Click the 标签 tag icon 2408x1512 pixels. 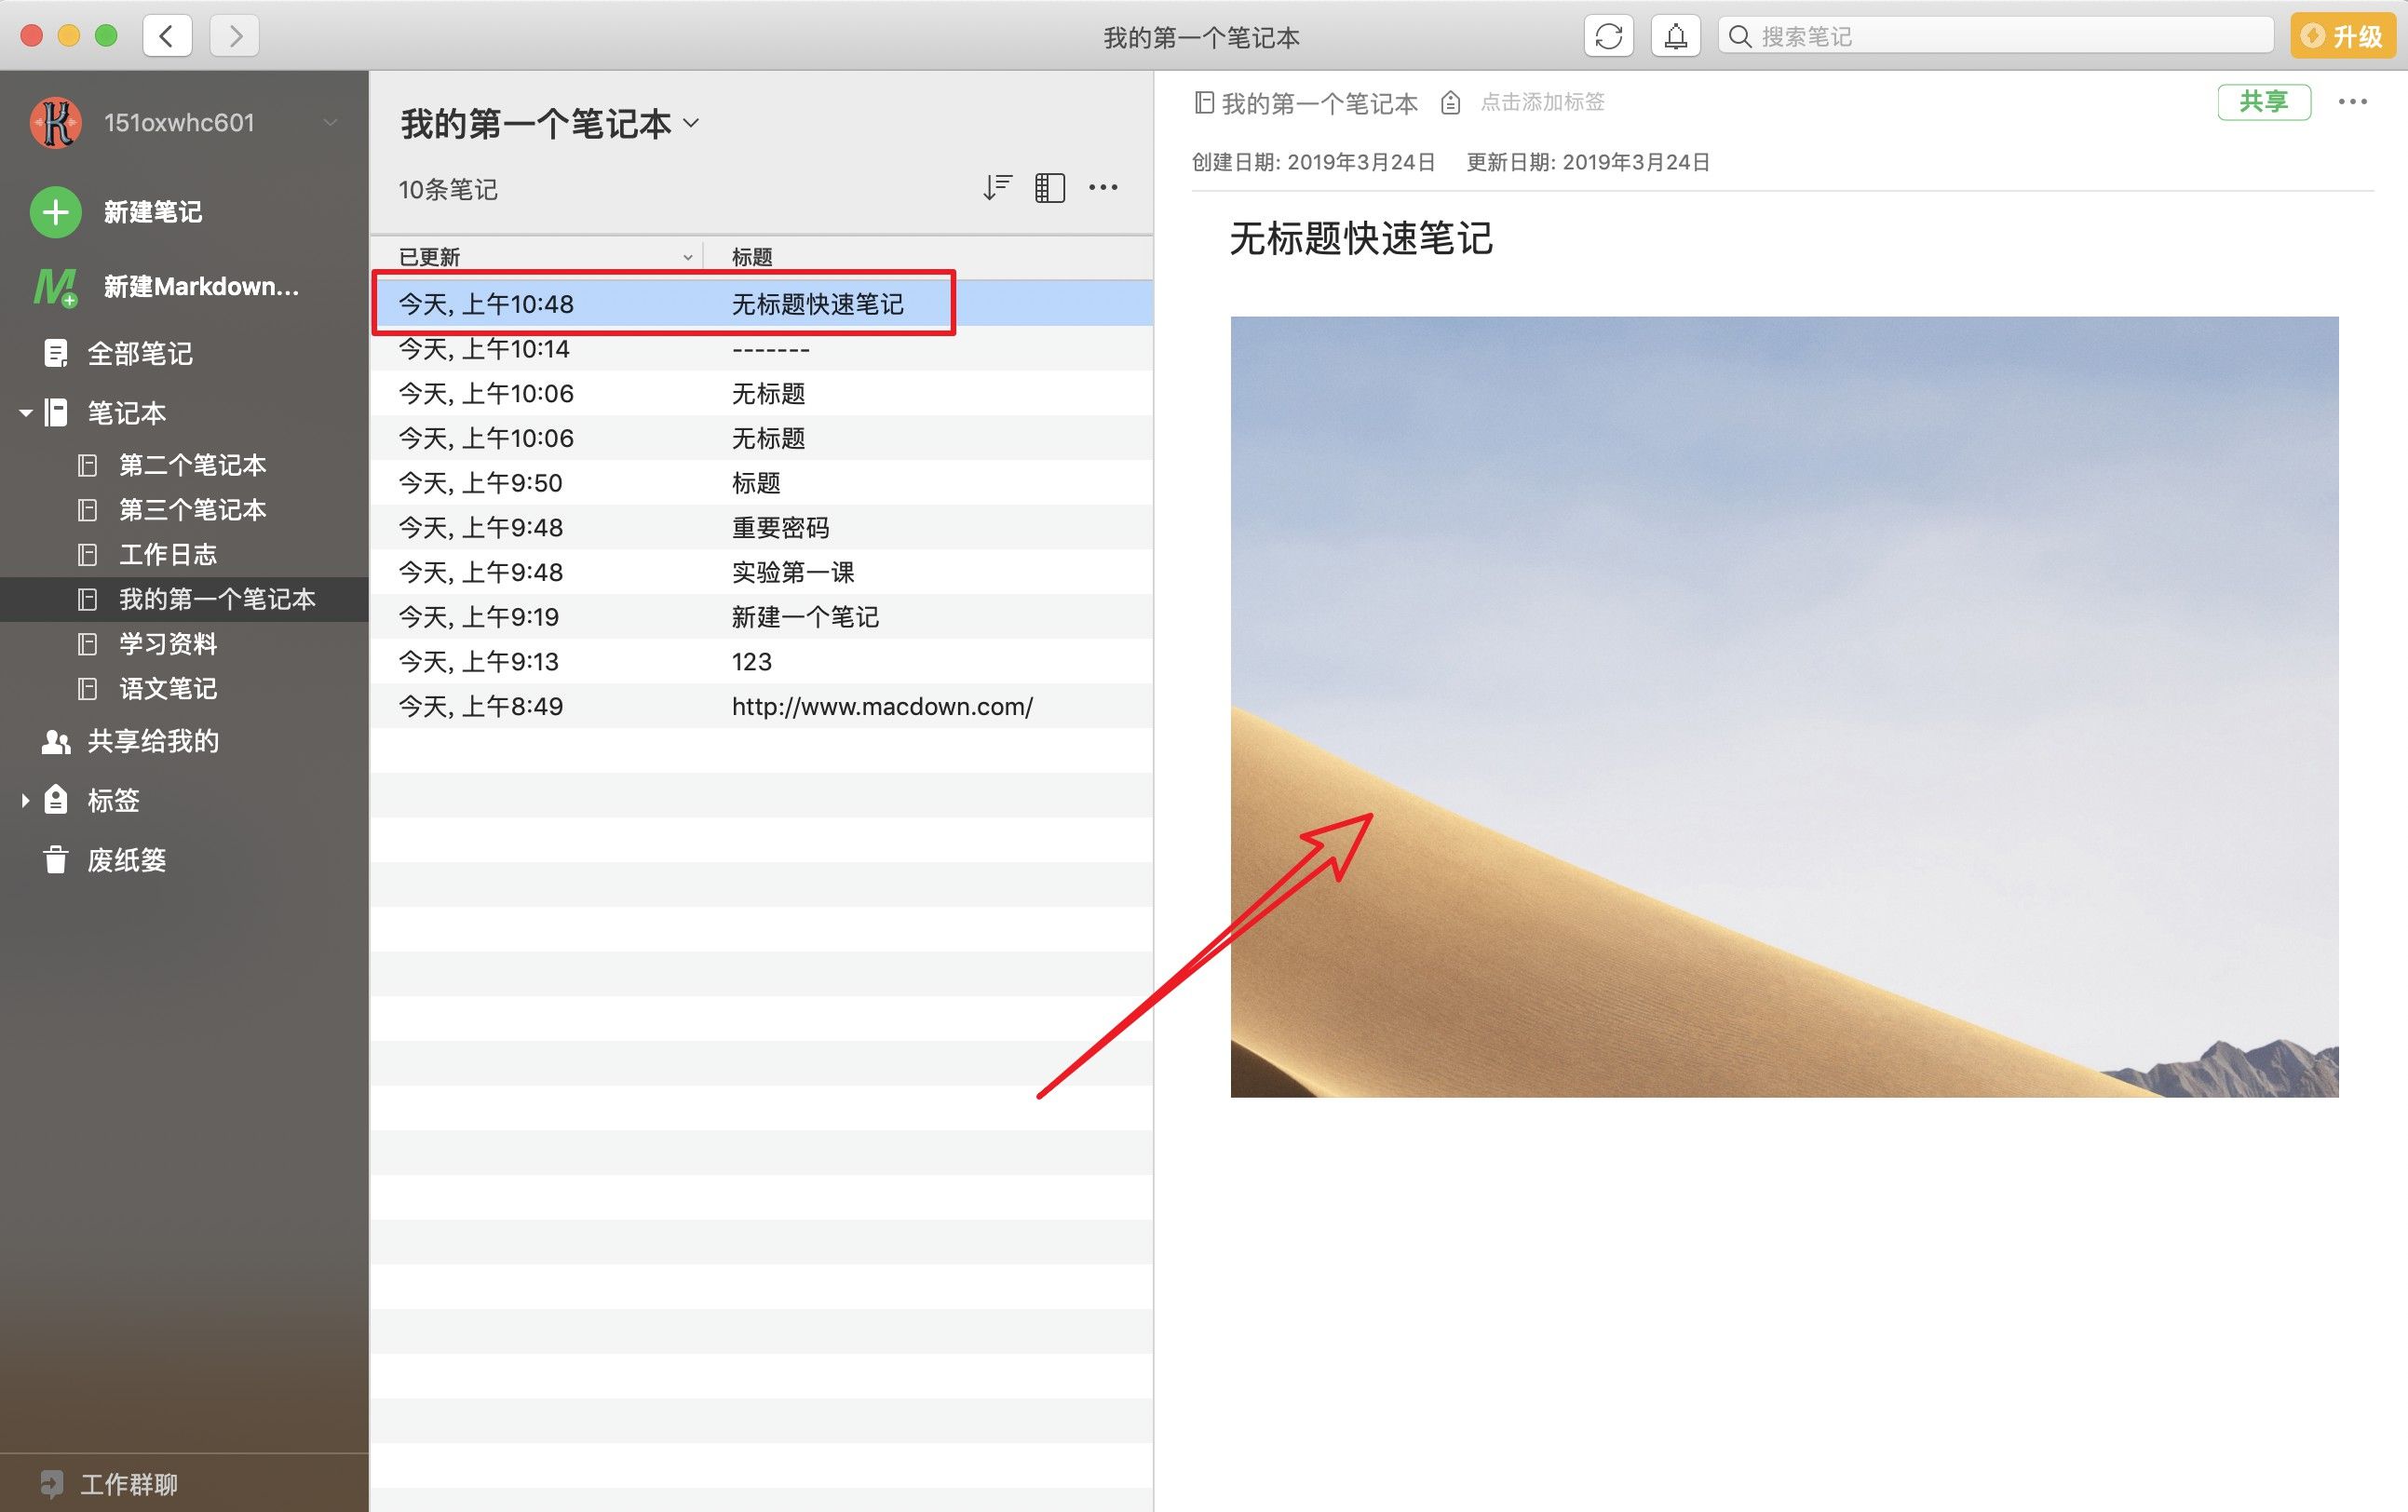click(56, 799)
